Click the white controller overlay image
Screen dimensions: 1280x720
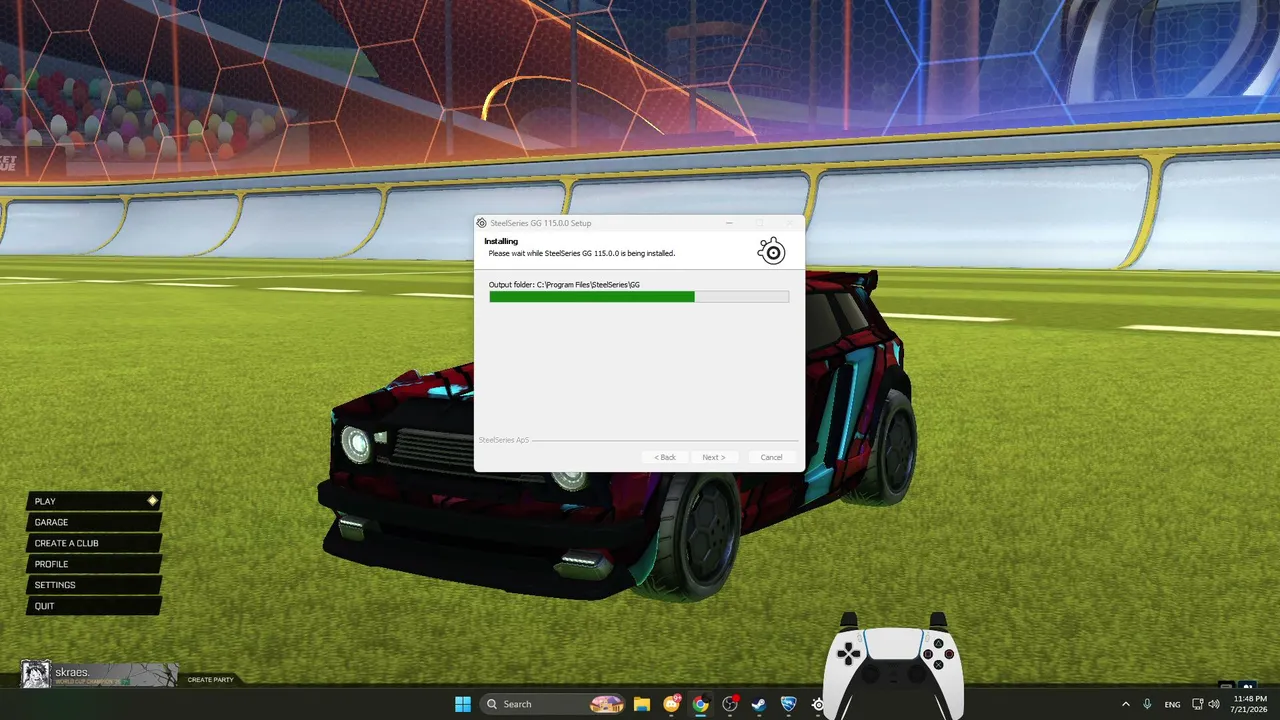(x=894, y=664)
